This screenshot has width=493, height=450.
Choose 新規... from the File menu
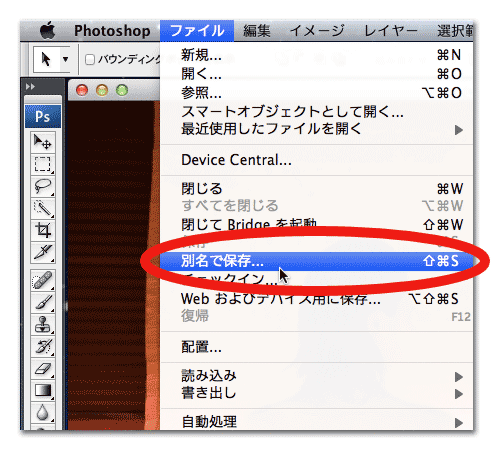[x=316, y=55]
